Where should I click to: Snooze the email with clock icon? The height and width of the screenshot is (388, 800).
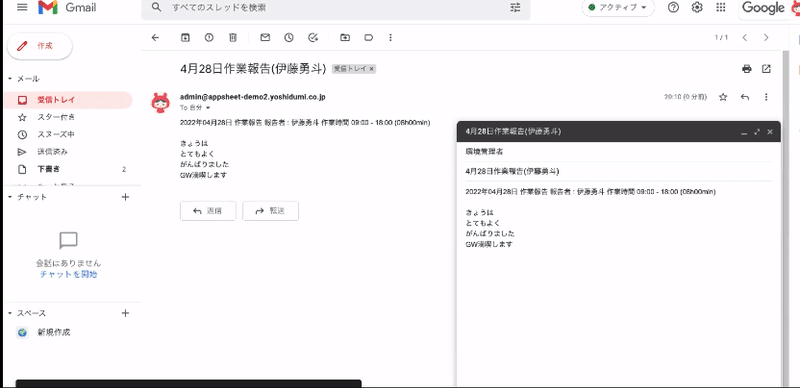[289, 37]
